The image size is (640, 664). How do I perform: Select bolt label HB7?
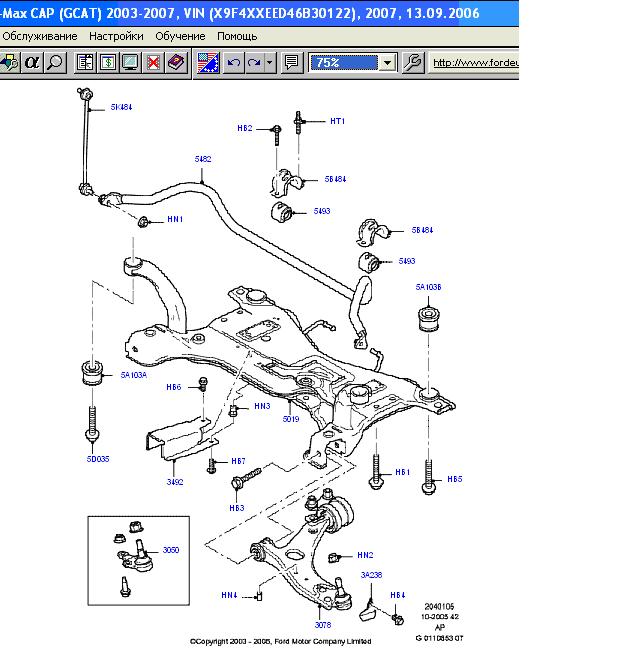[x=238, y=461]
